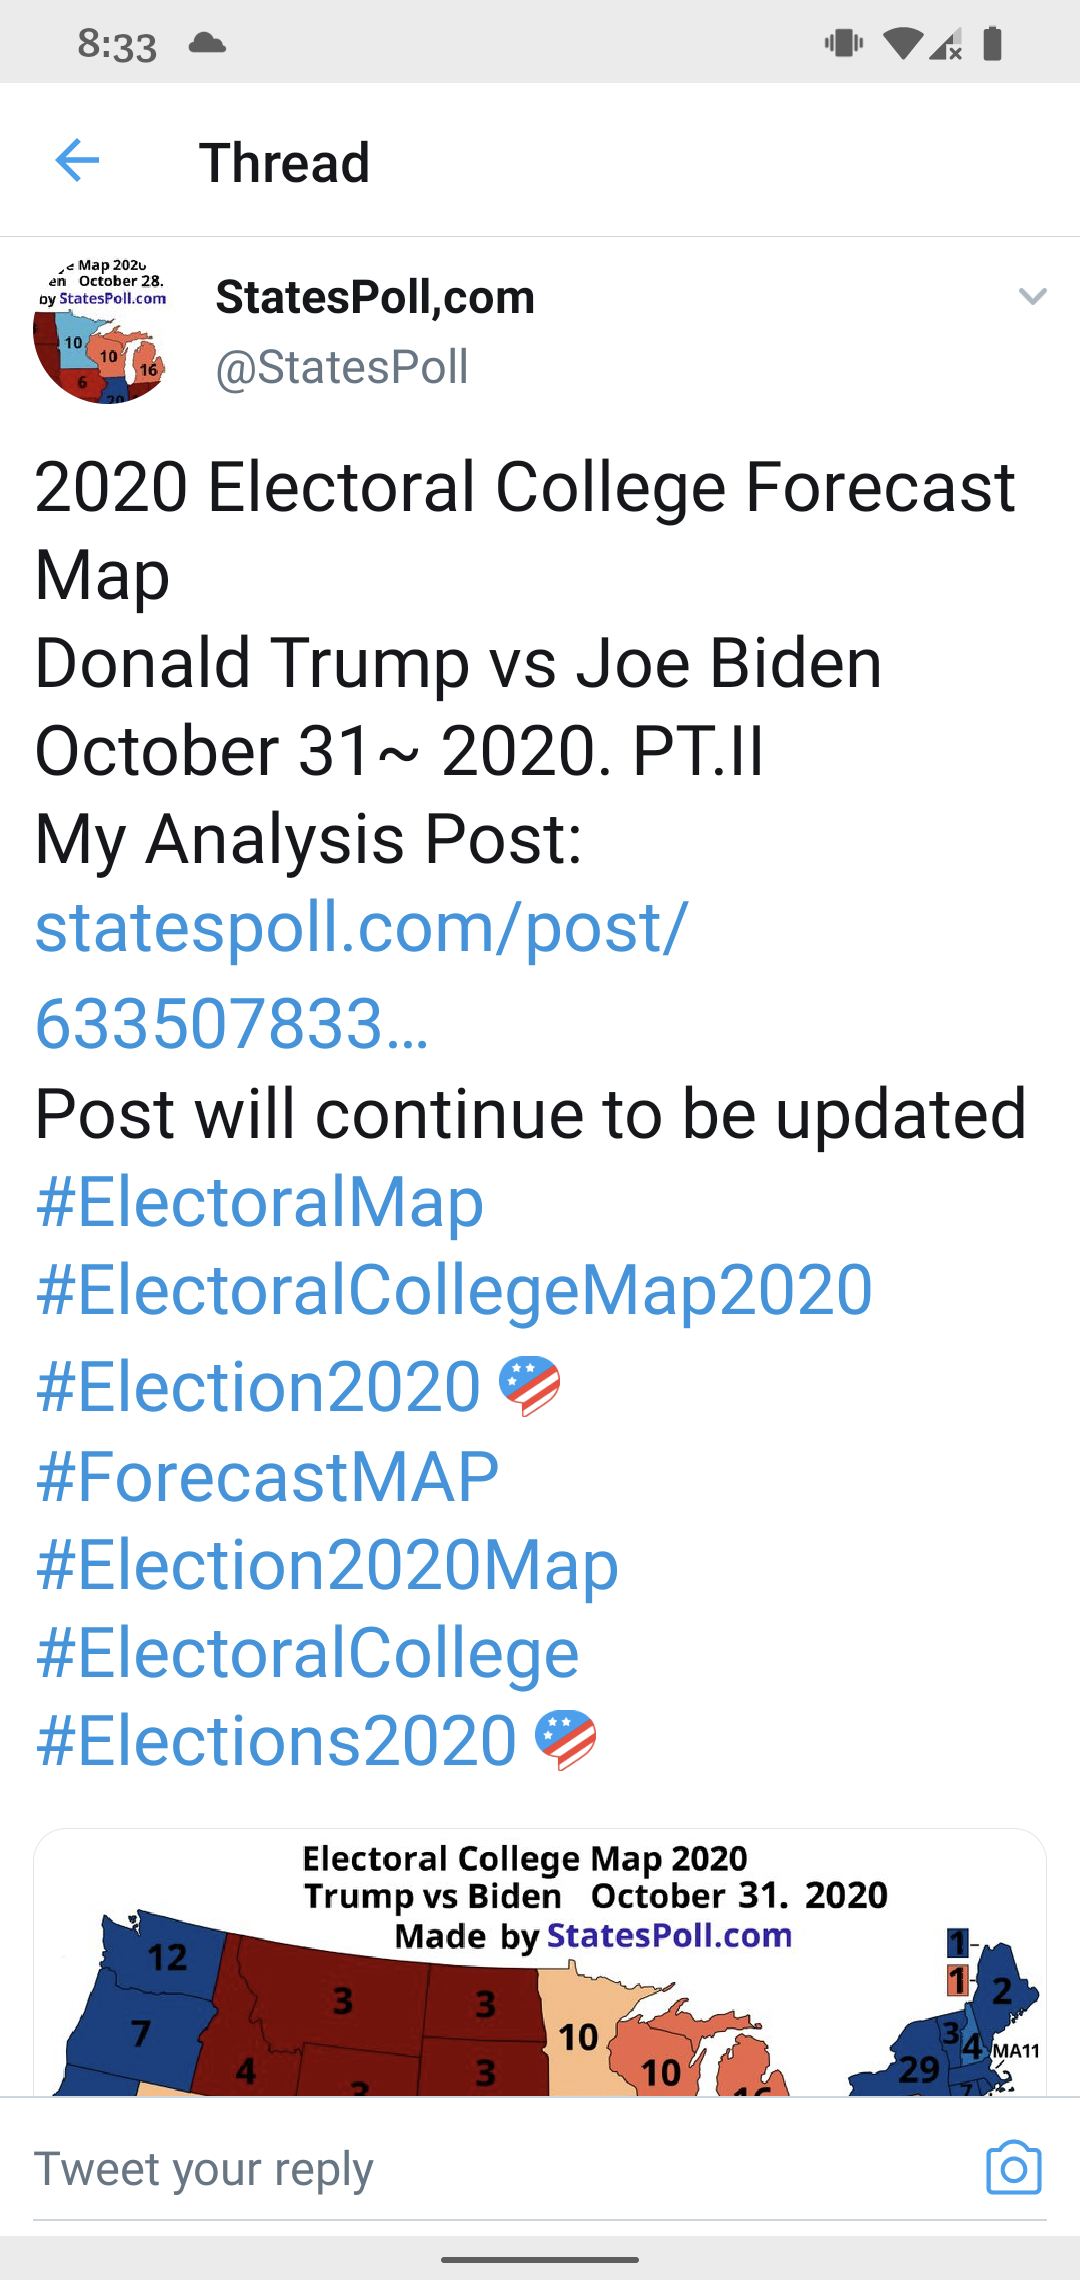Open tweet options chevron menu
The width and height of the screenshot is (1080, 2280).
point(1031,297)
